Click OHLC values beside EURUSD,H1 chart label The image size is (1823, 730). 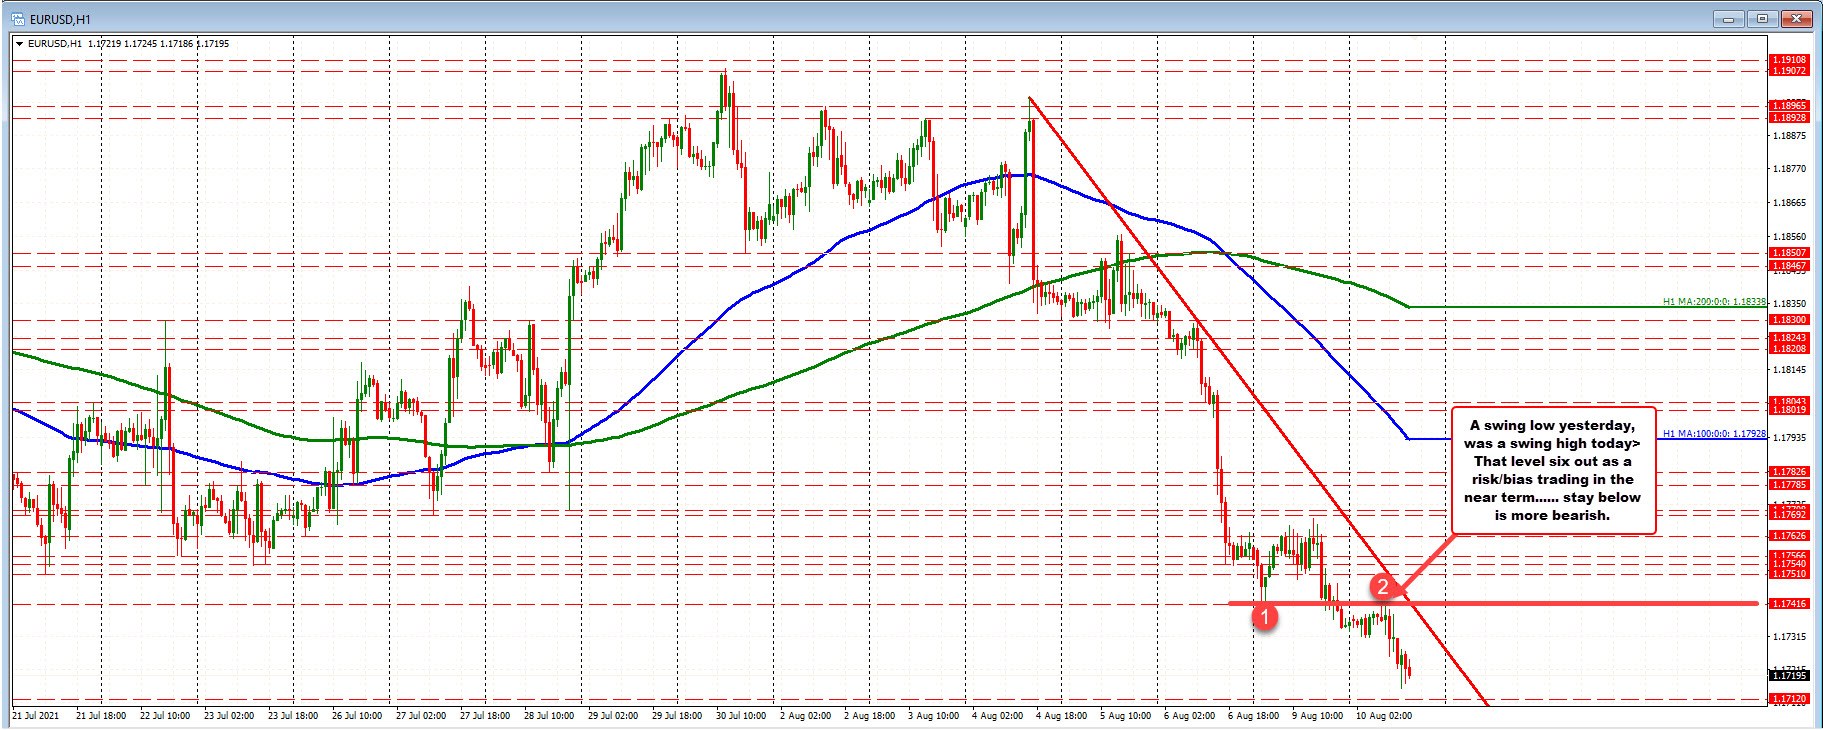coord(158,44)
